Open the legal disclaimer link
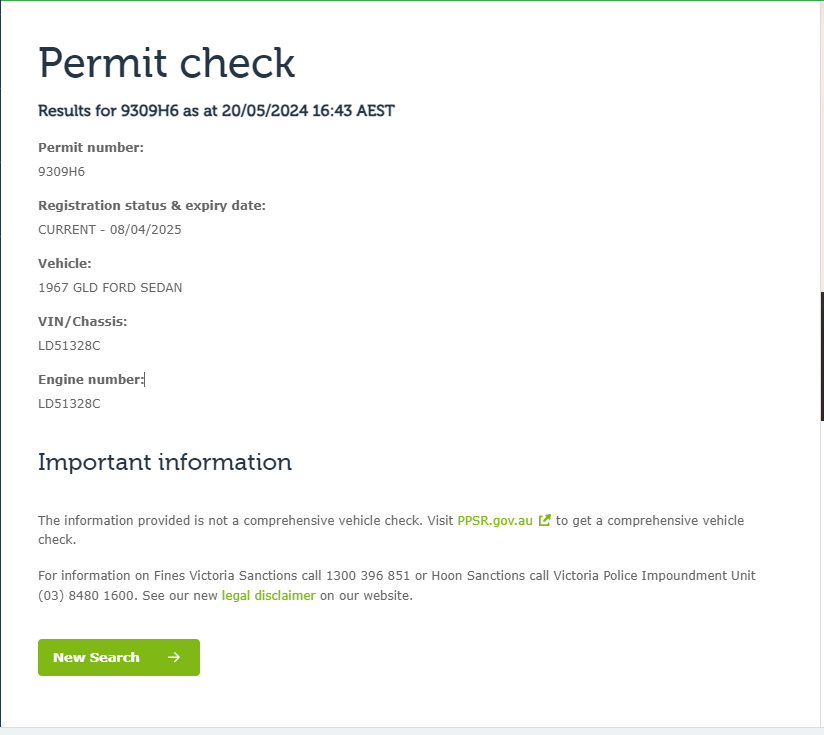 268,595
